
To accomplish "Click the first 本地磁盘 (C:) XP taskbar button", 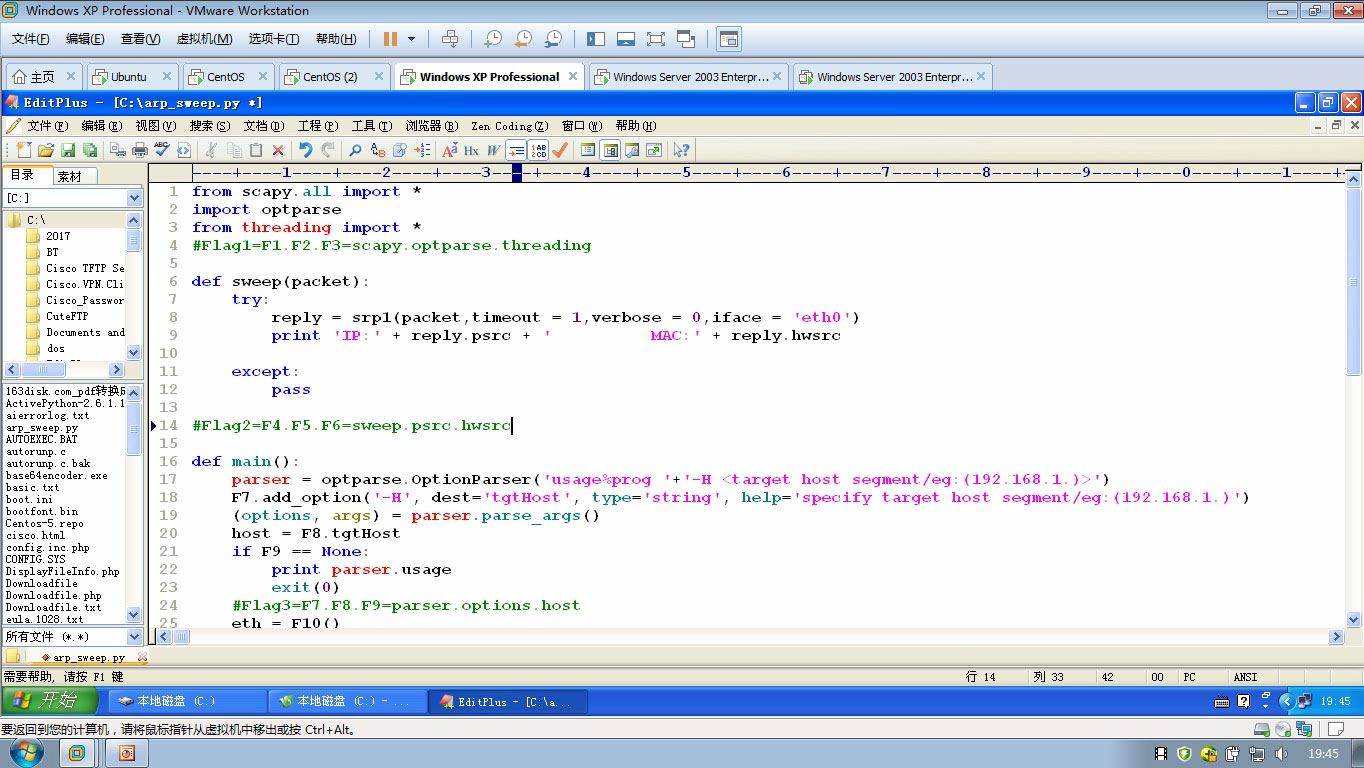I will point(187,701).
